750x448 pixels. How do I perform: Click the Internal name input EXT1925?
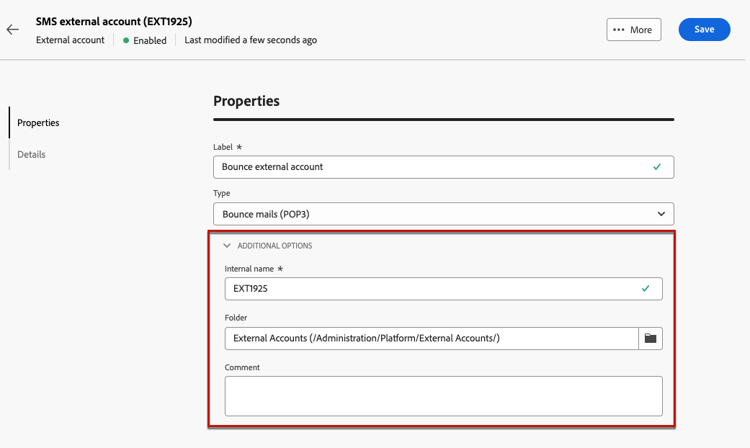pos(443,289)
